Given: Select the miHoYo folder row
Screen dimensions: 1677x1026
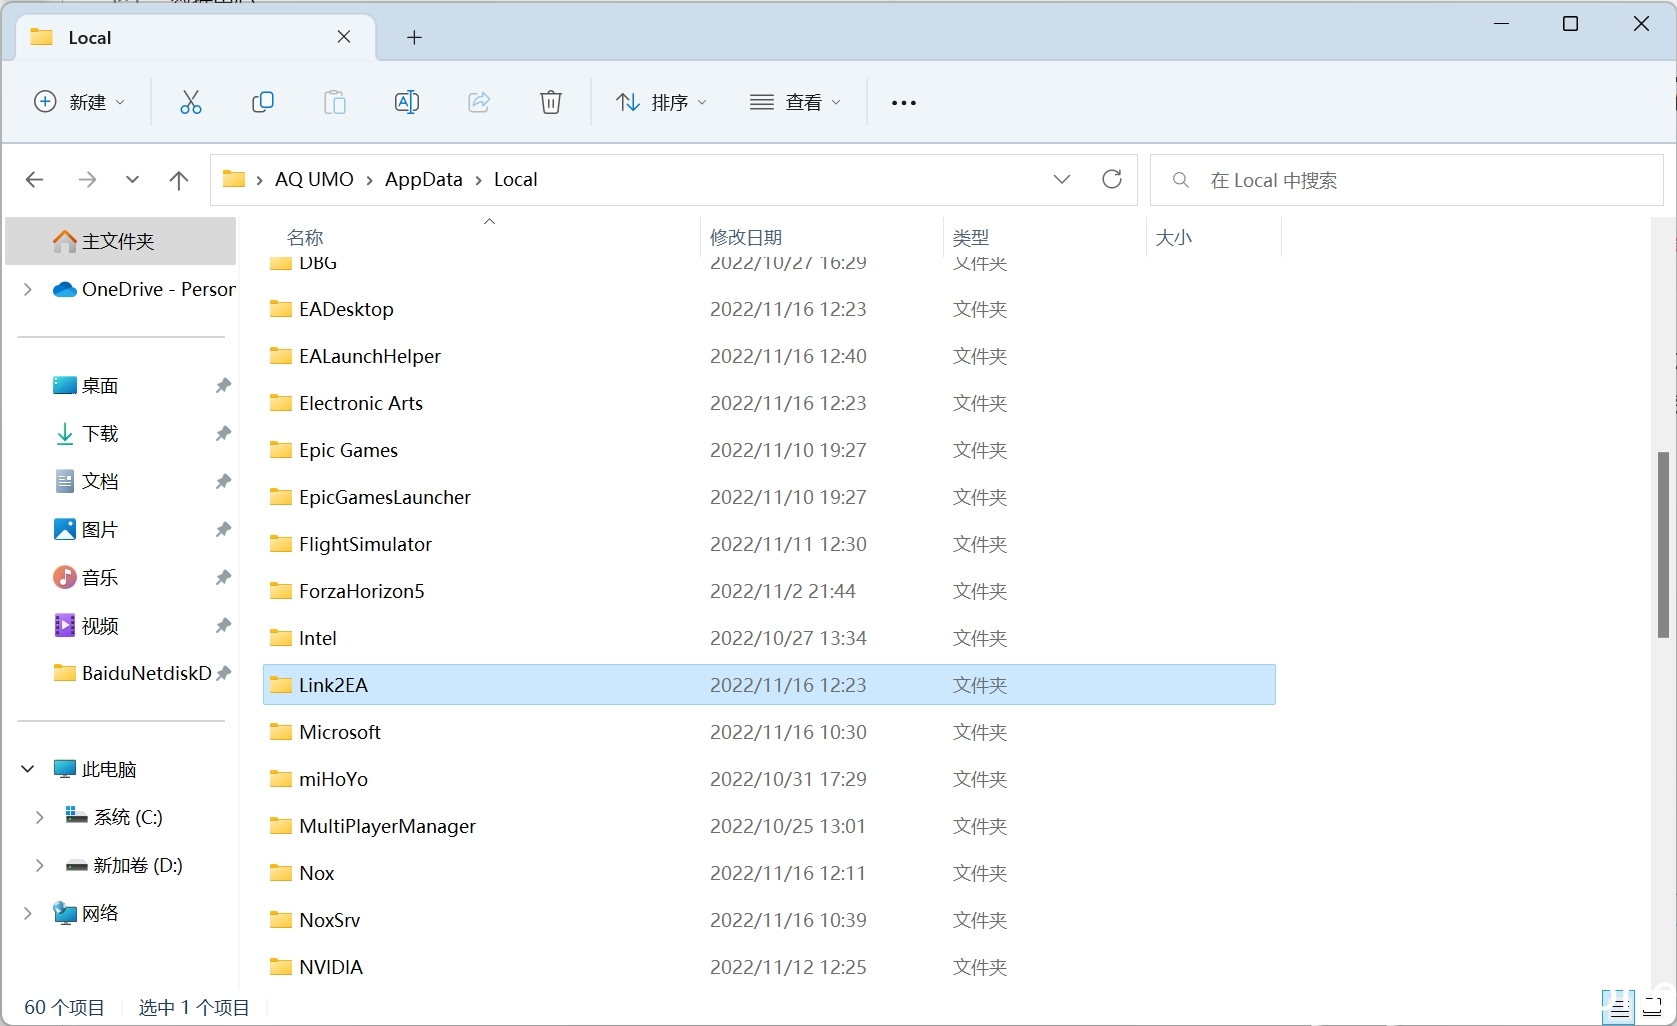Looking at the screenshot, I should tap(769, 779).
